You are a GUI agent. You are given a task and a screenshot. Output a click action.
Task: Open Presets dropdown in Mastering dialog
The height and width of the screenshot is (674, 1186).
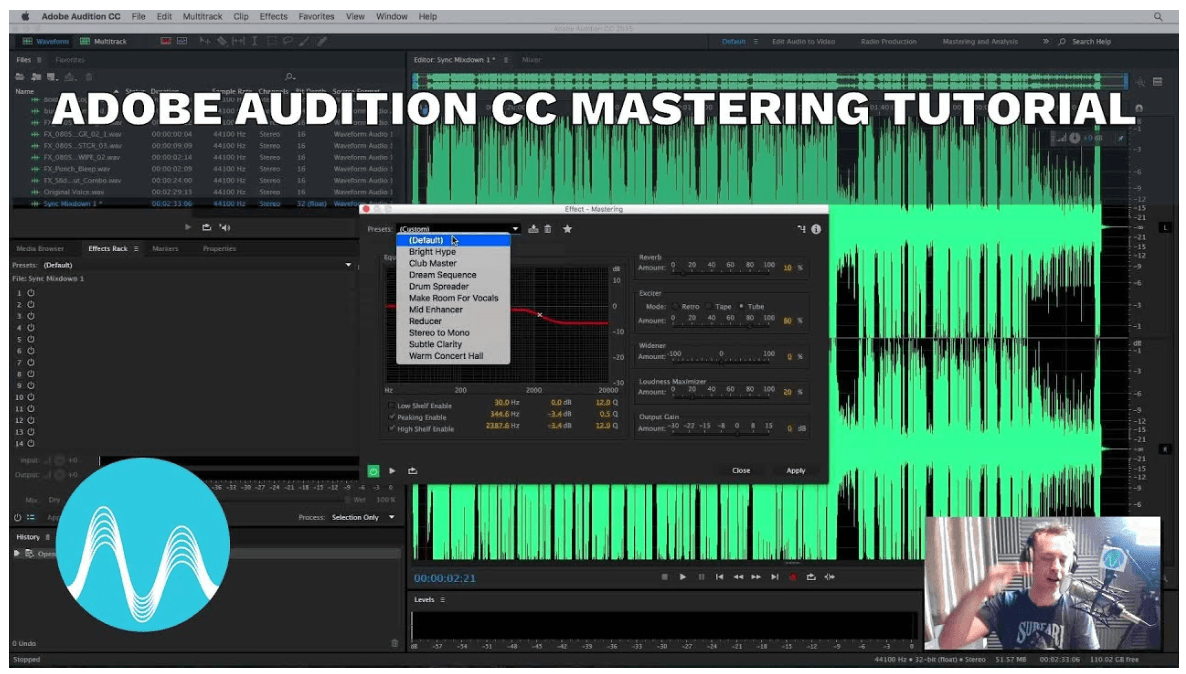coord(458,228)
